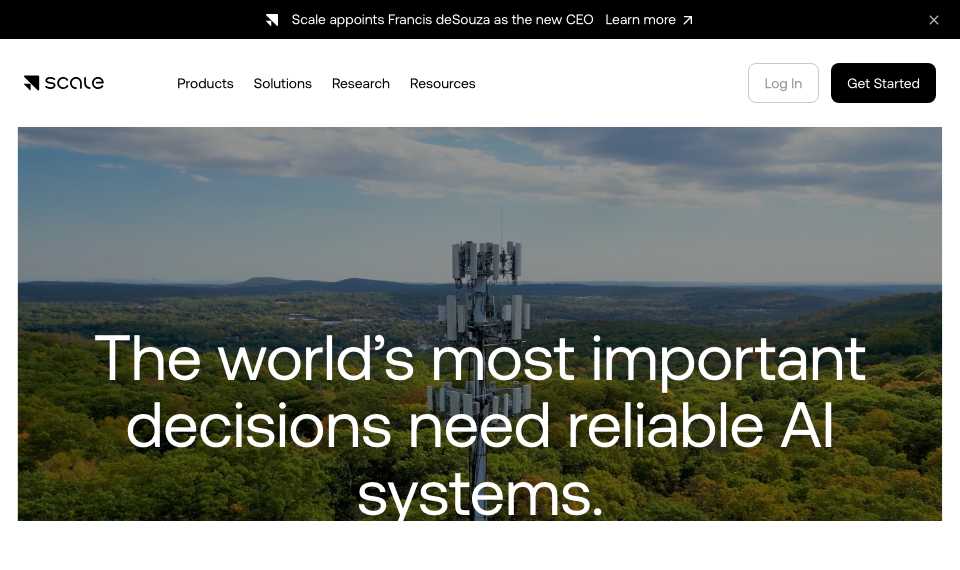Click the Get Started button
Viewport: 960px width, 570px height.
point(883,83)
